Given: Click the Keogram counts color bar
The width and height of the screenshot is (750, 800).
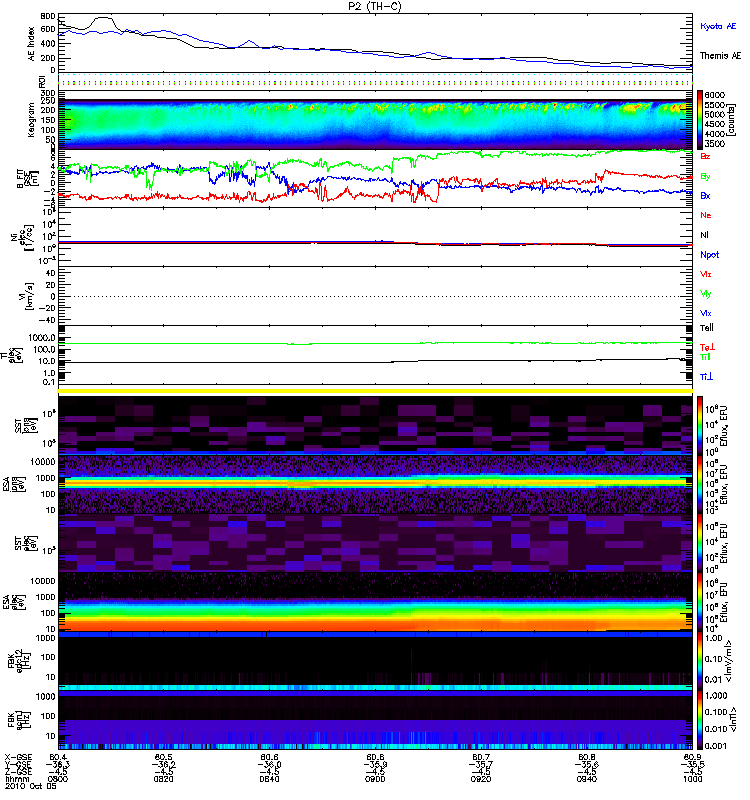Looking at the screenshot, I should [x=700, y=119].
